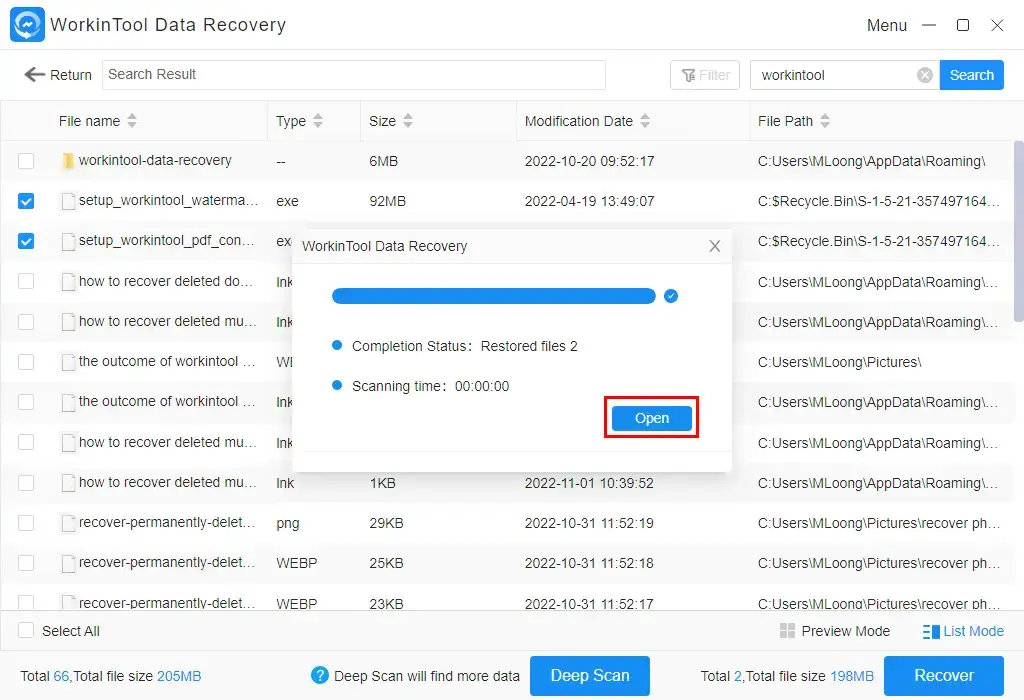Uncheck setup_workintool_pdf_con... file checkbox

coord(26,241)
